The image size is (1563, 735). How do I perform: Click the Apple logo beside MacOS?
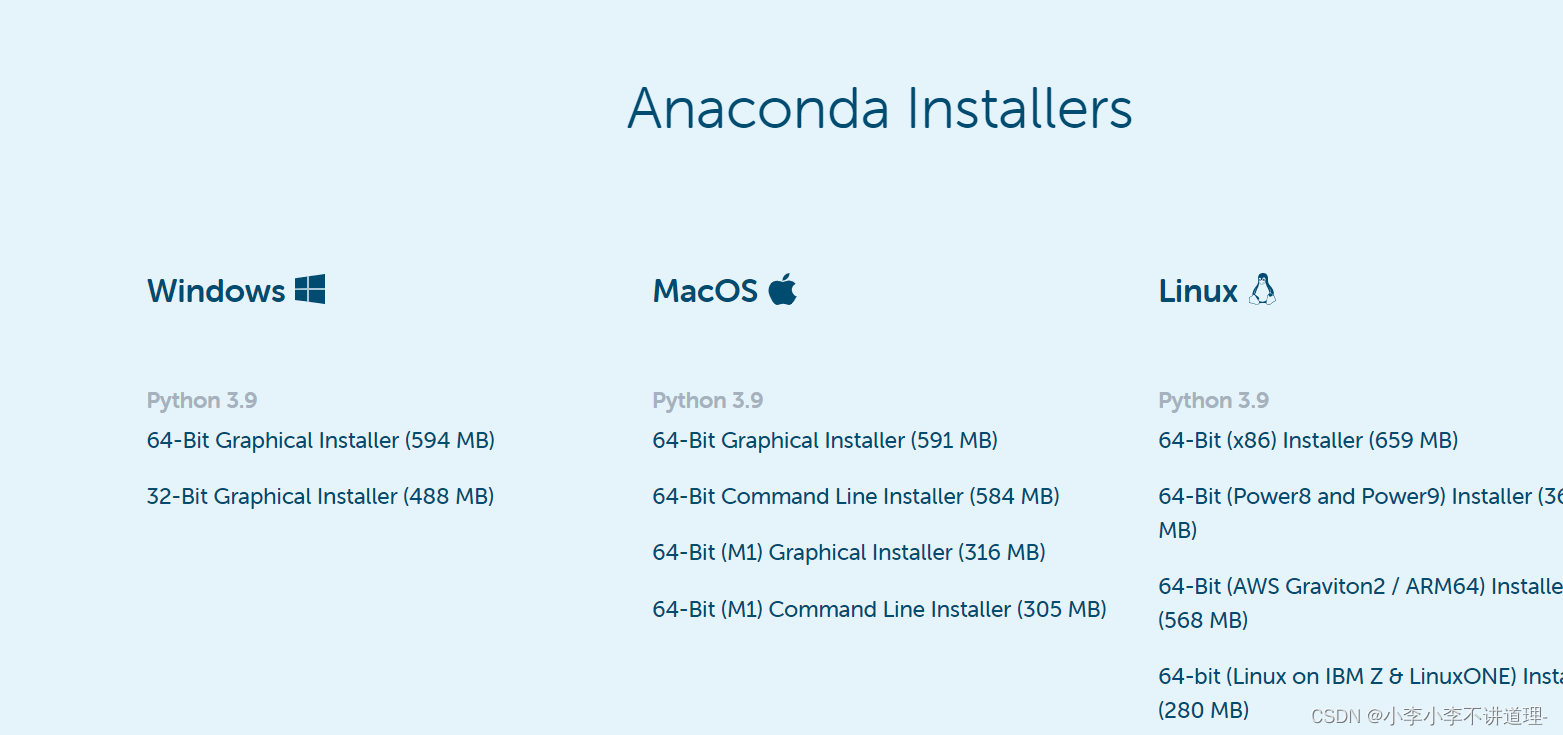pos(782,290)
